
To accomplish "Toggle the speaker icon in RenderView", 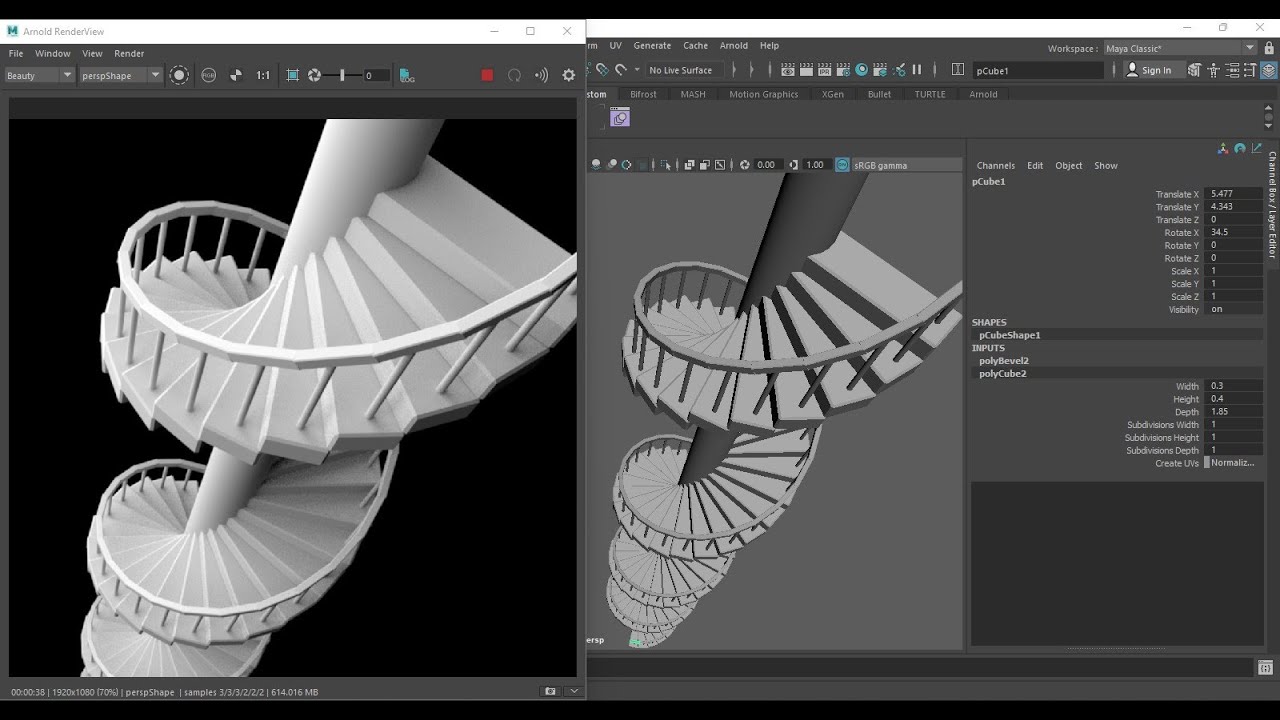I will [541, 75].
